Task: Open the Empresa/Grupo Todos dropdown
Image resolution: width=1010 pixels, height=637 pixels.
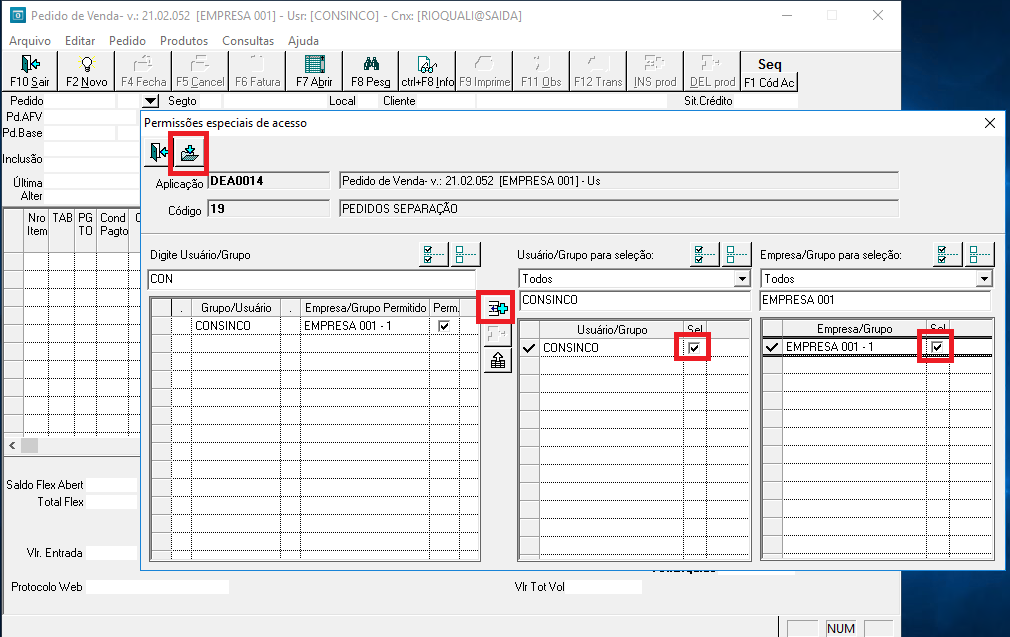Action: click(984, 279)
